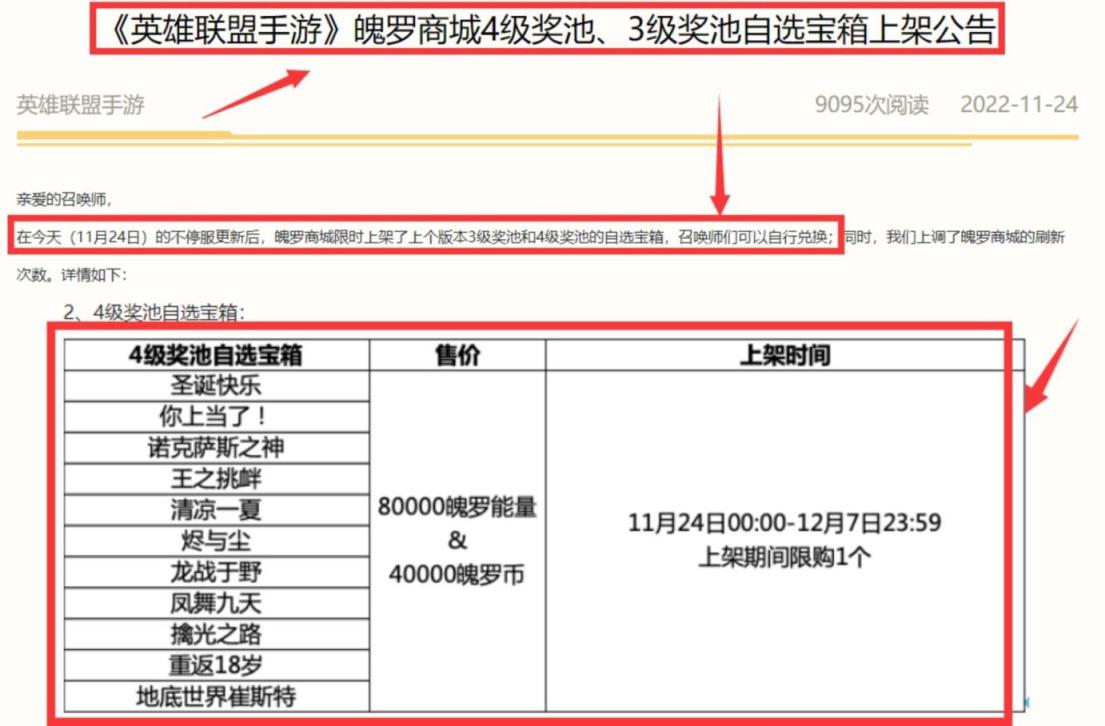The width and height of the screenshot is (1105, 726).
Task: Select the 圣诞快乐 table row
Action: [x=216, y=386]
